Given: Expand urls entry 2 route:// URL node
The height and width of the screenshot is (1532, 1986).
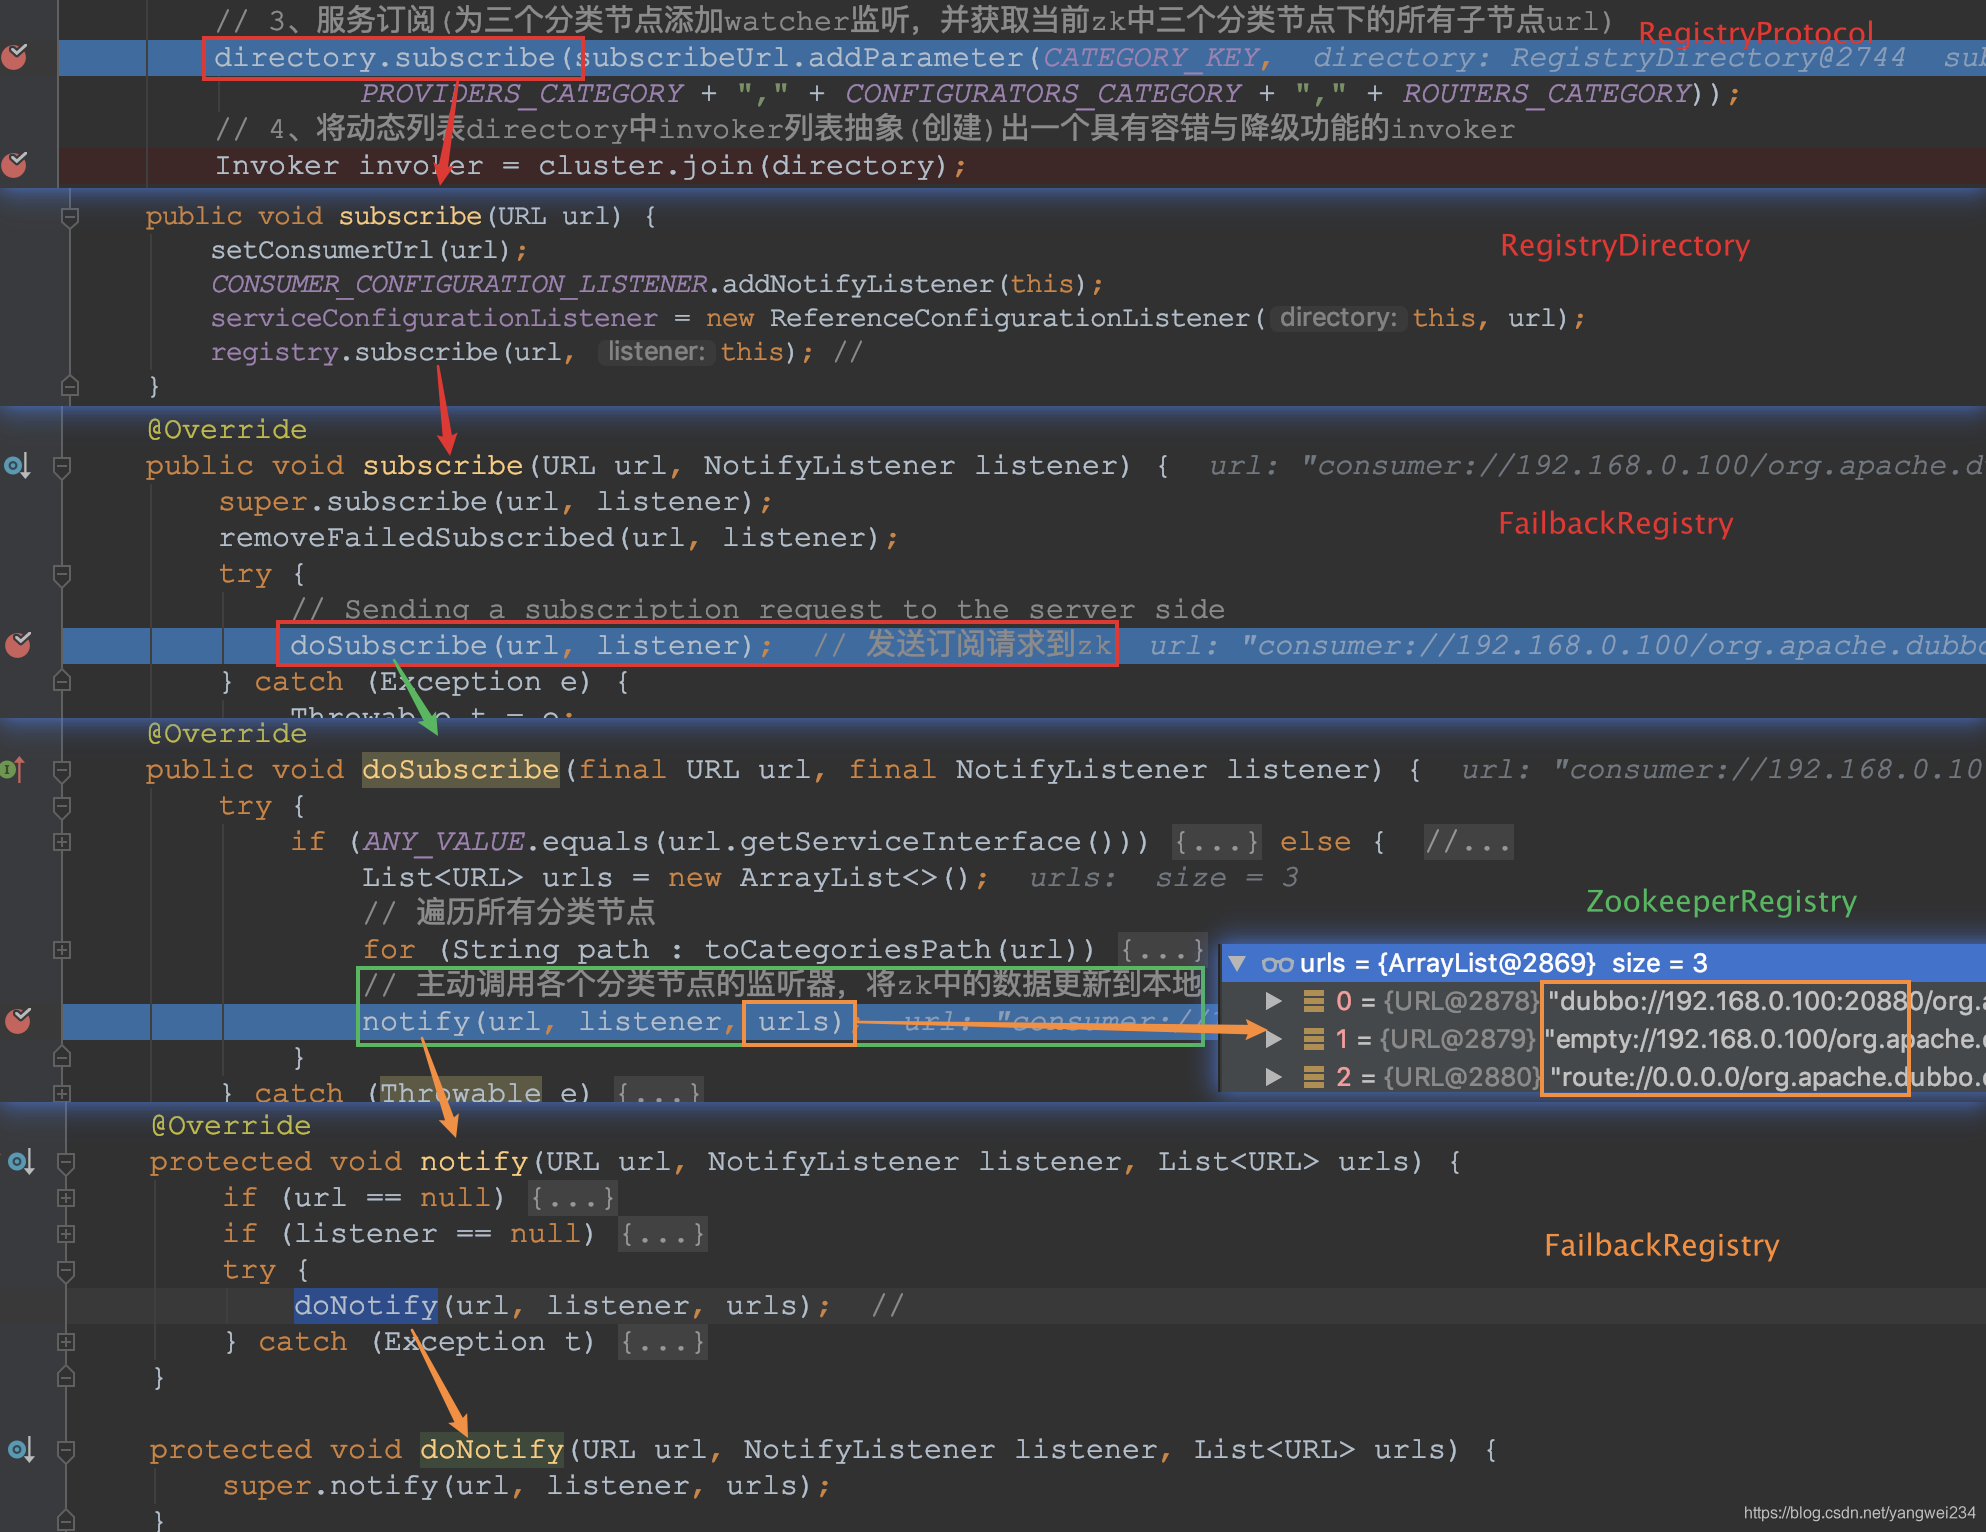Looking at the screenshot, I should pos(1273,1077).
